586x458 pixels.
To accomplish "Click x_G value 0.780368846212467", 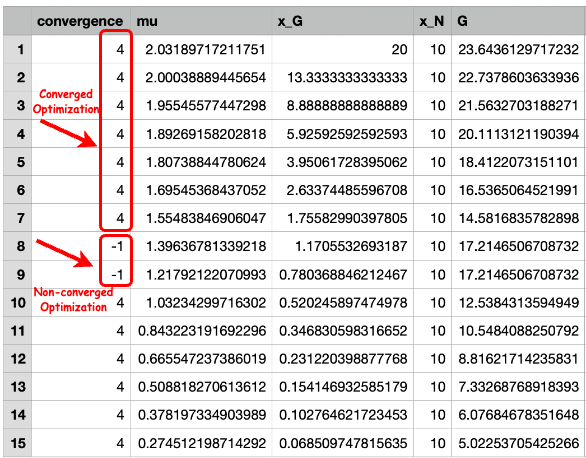I will [x=343, y=275].
